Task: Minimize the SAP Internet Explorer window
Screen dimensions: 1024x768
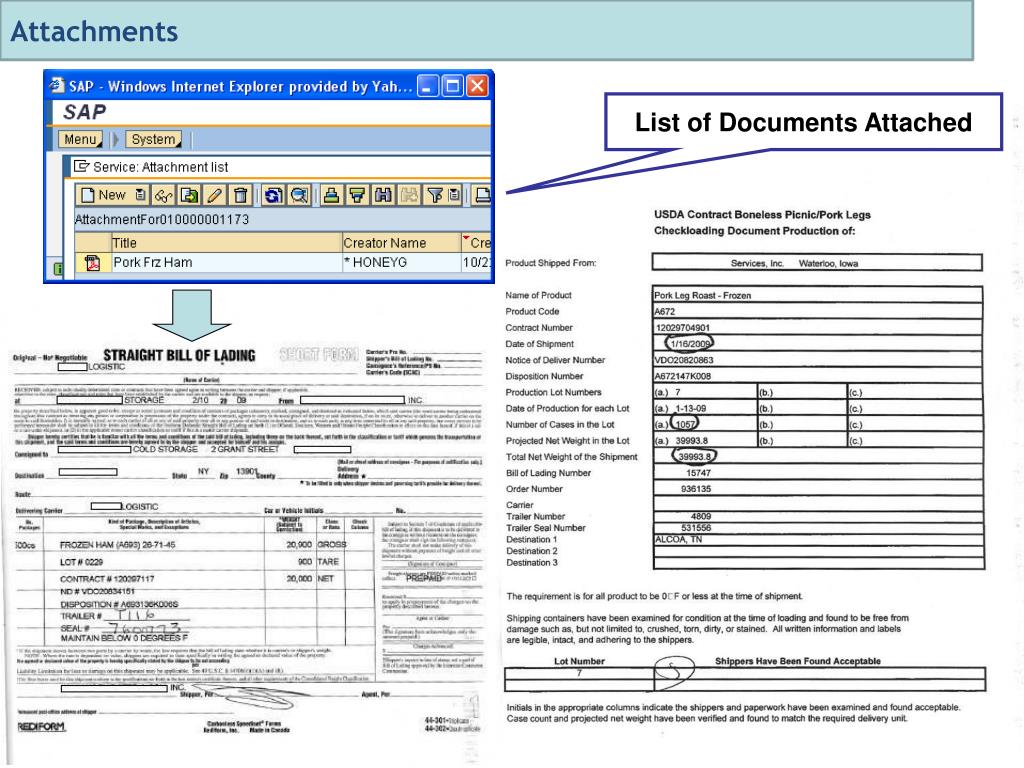Action: click(x=427, y=86)
